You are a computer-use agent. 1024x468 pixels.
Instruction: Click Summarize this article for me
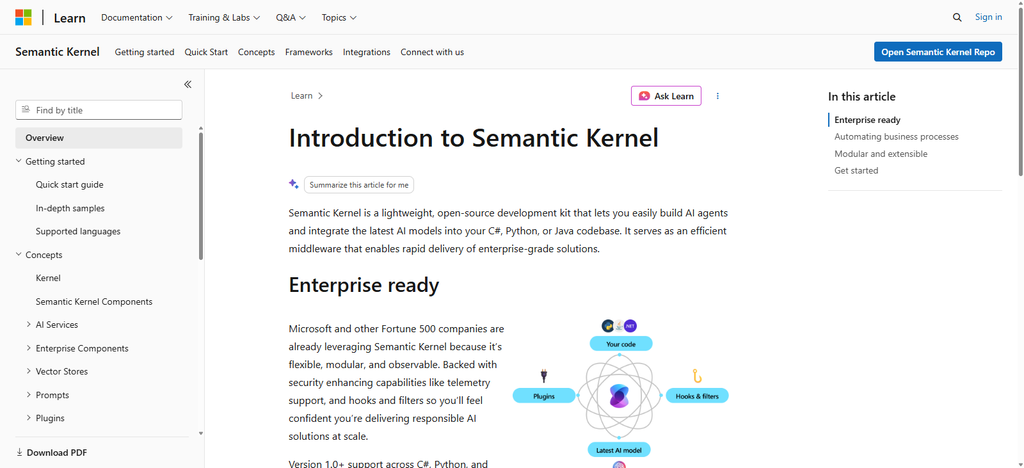[x=359, y=185]
